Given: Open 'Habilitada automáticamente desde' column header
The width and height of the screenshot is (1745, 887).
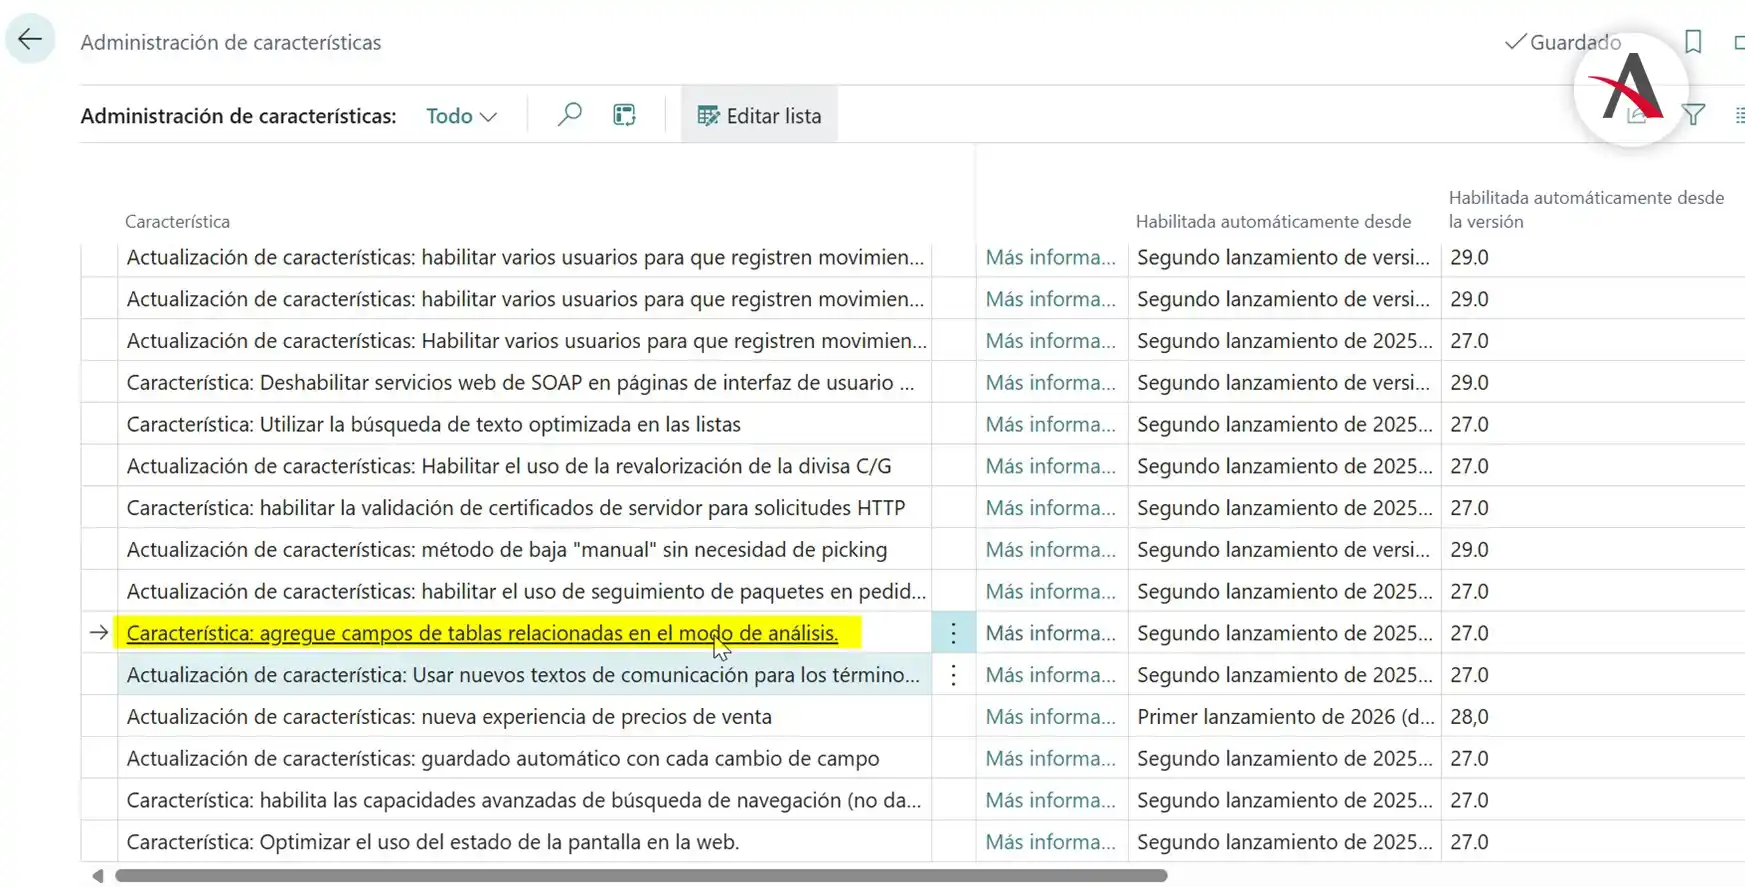Looking at the screenshot, I should [x=1272, y=221].
